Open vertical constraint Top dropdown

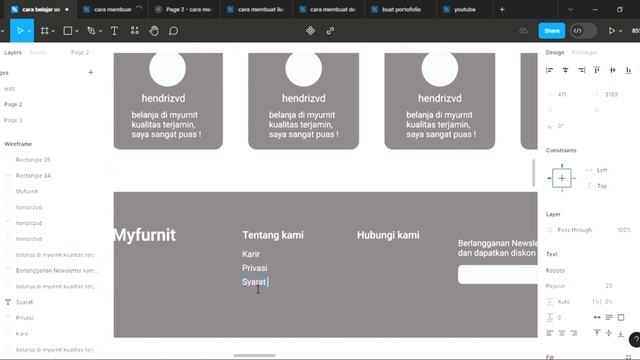tap(602, 186)
